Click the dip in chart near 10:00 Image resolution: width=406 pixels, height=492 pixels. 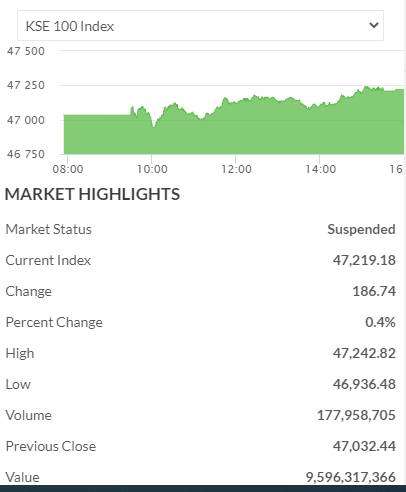pos(154,125)
